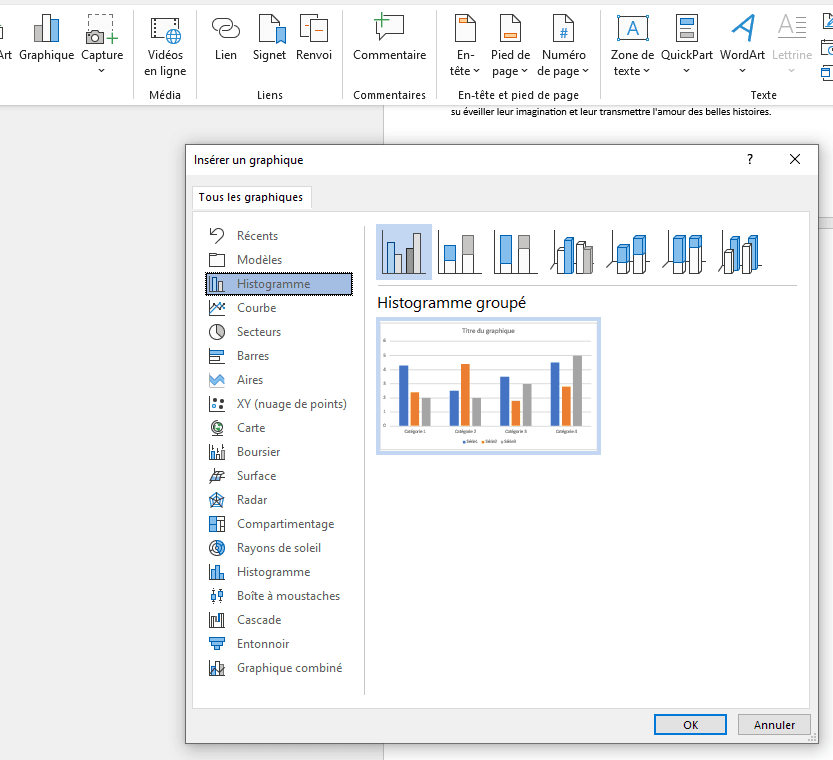This screenshot has width=833, height=760.
Task: Click the OK button
Action: (690, 725)
